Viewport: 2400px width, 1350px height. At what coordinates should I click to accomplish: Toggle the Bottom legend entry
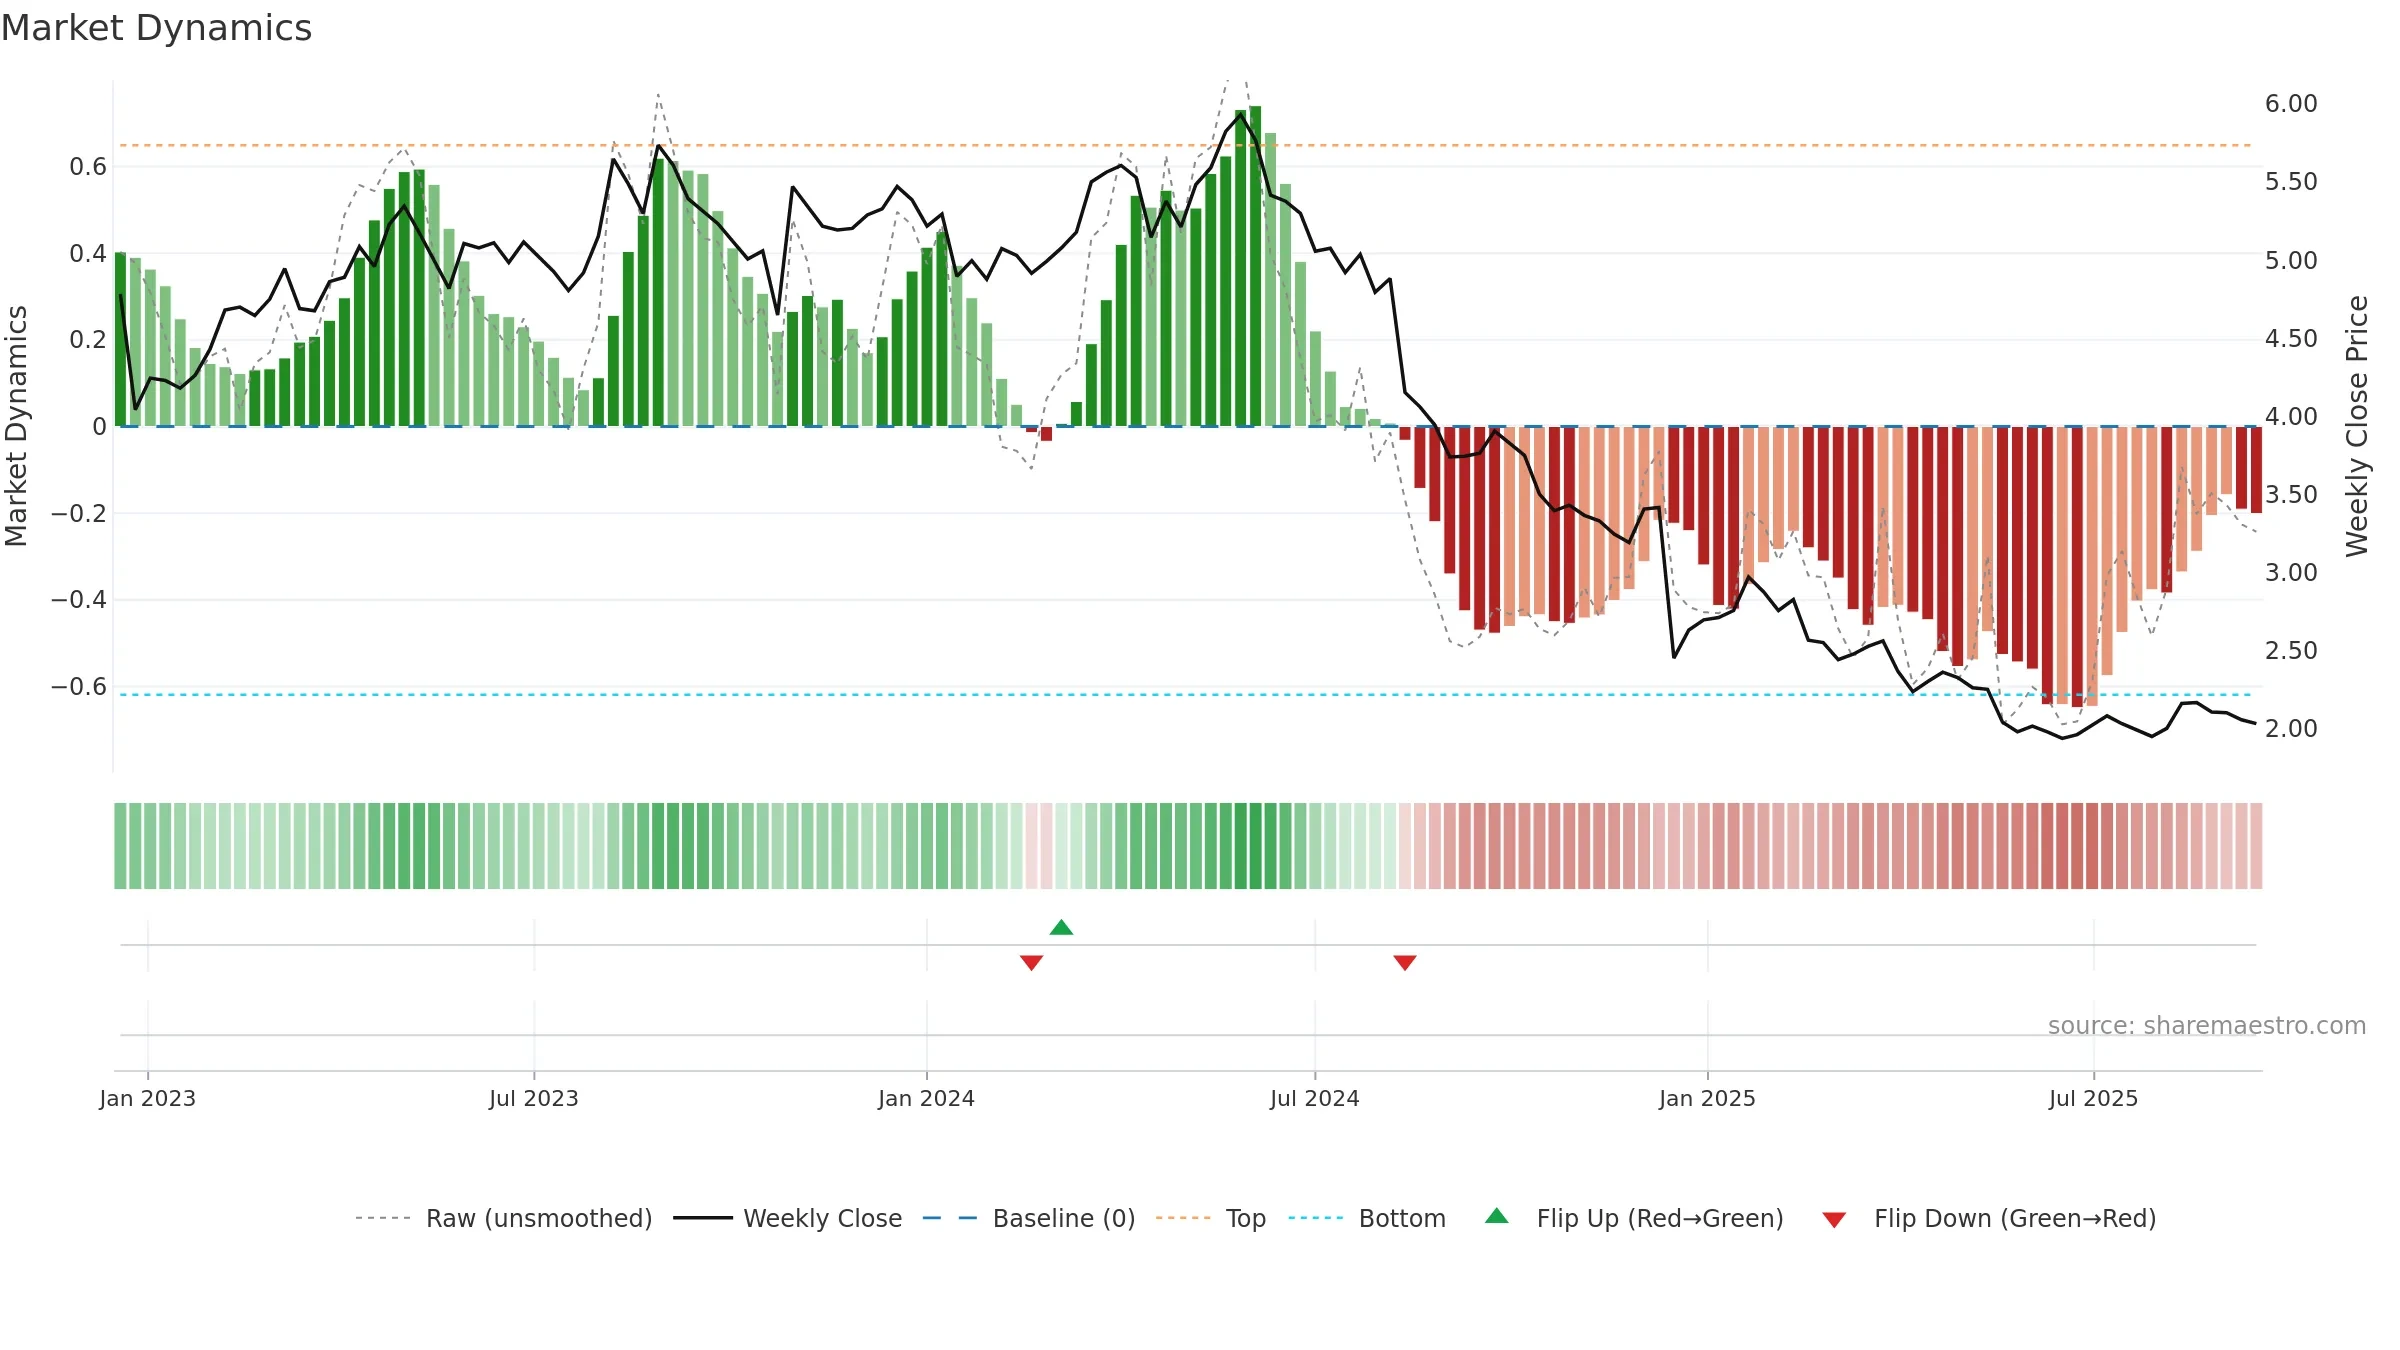point(1367,1218)
